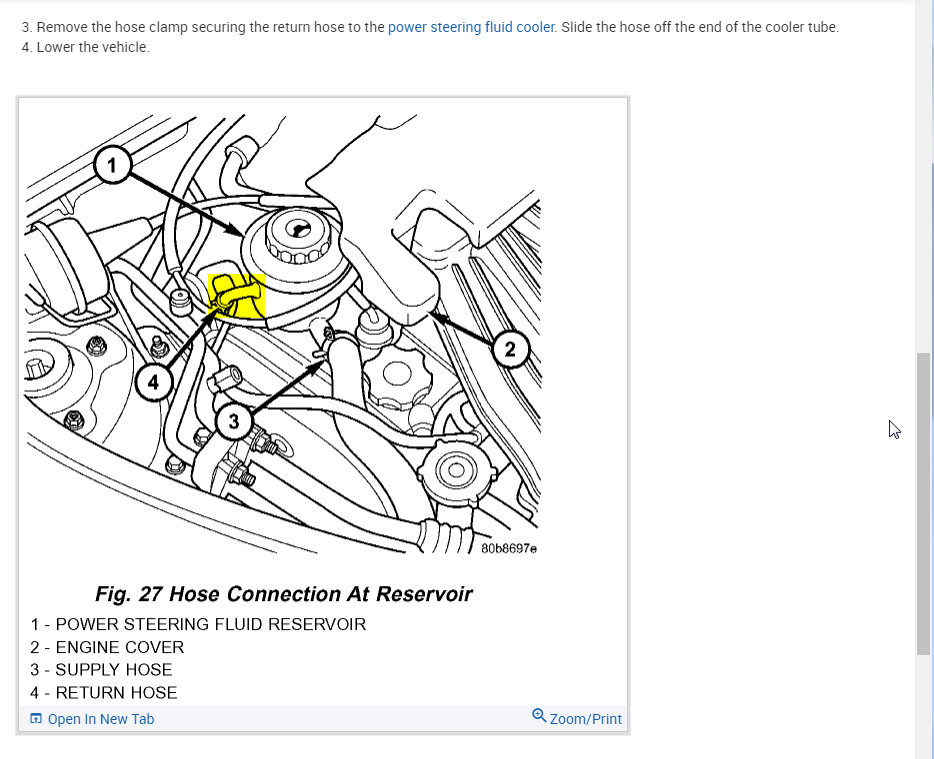The width and height of the screenshot is (934, 759).
Task: Click the step 4 Lower the vehicle text
Action: (86, 48)
